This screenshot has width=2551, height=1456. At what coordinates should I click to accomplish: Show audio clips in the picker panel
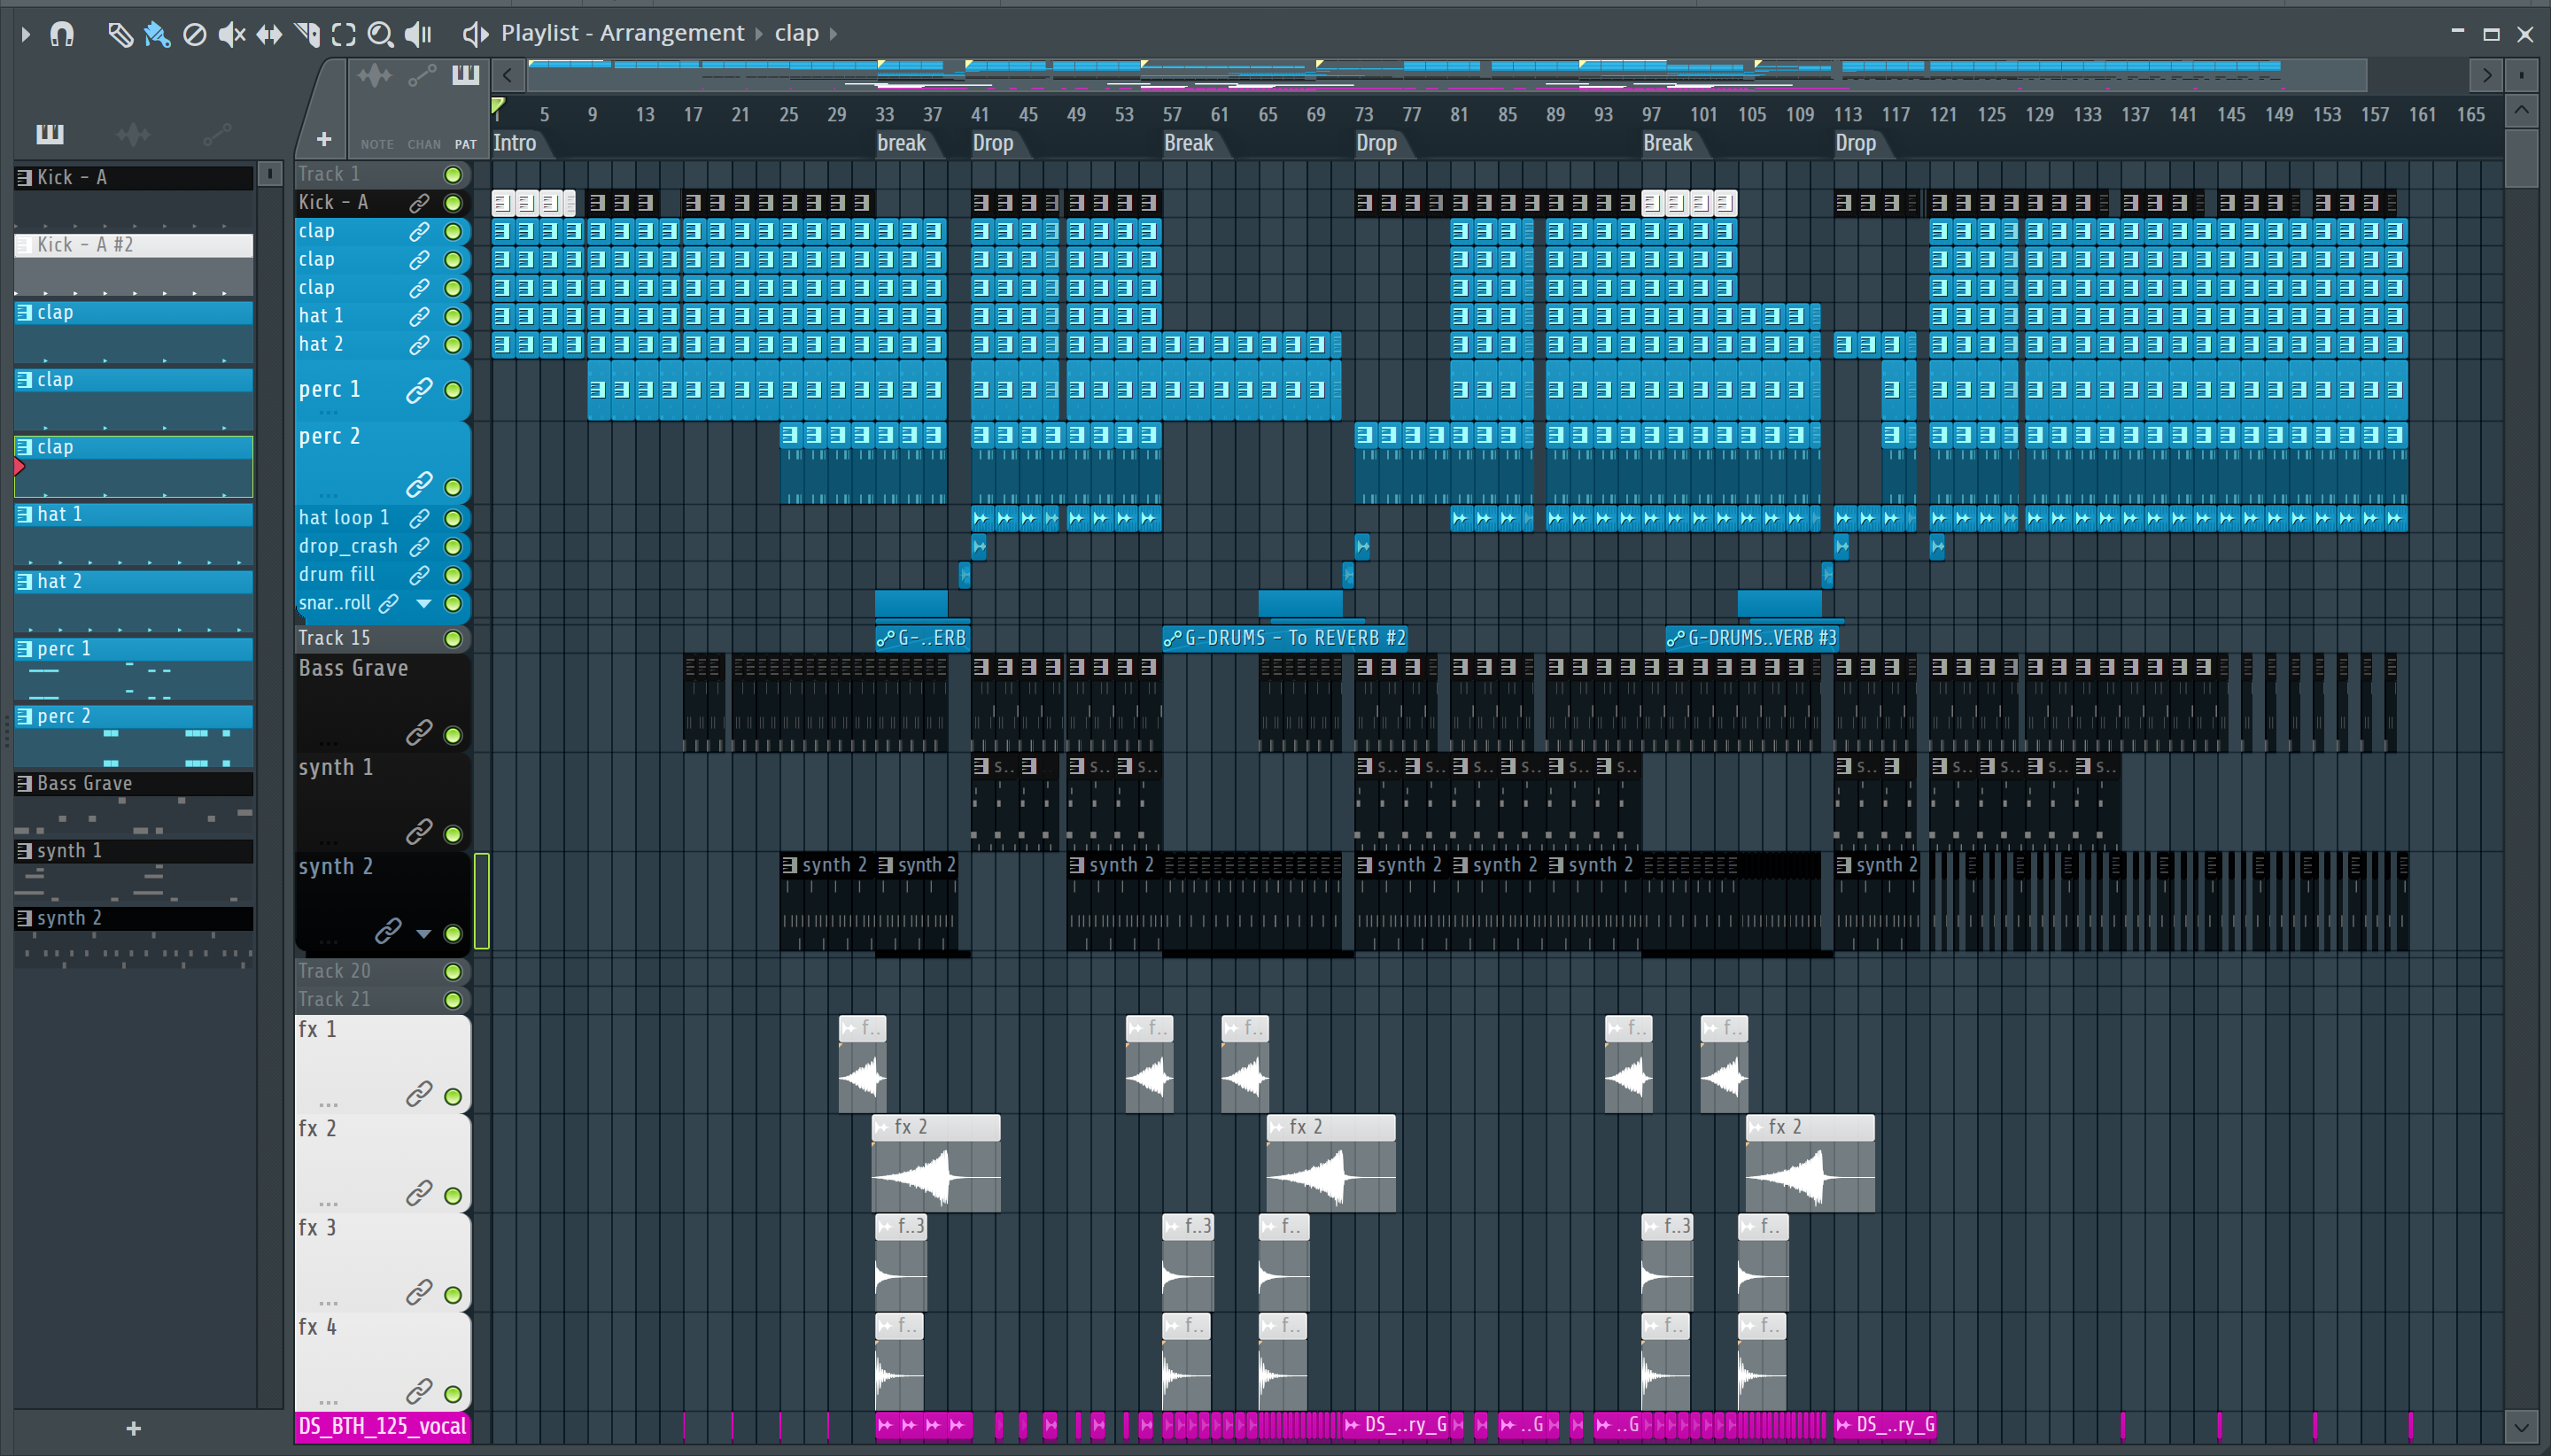[133, 133]
